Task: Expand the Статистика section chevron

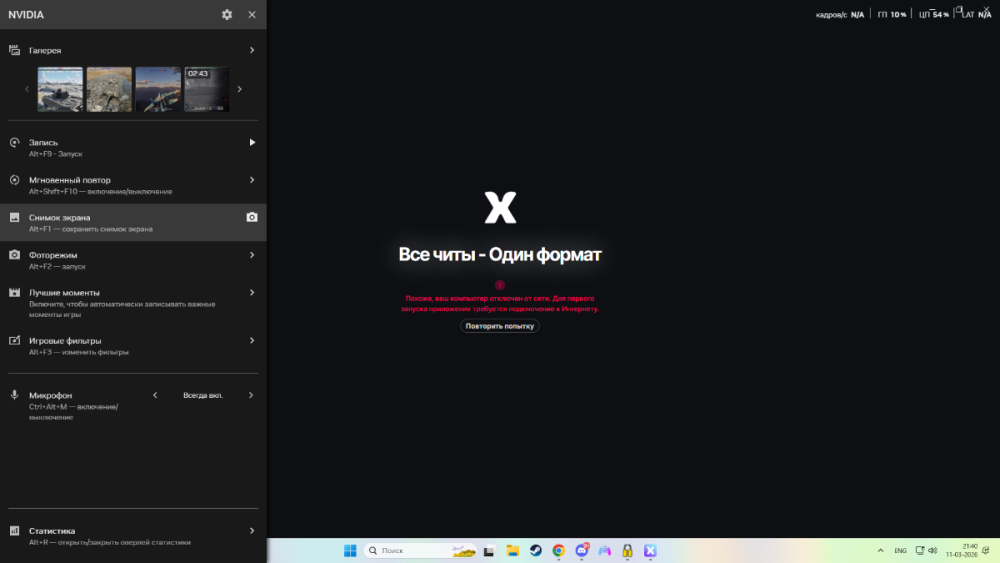Action: [251, 531]
